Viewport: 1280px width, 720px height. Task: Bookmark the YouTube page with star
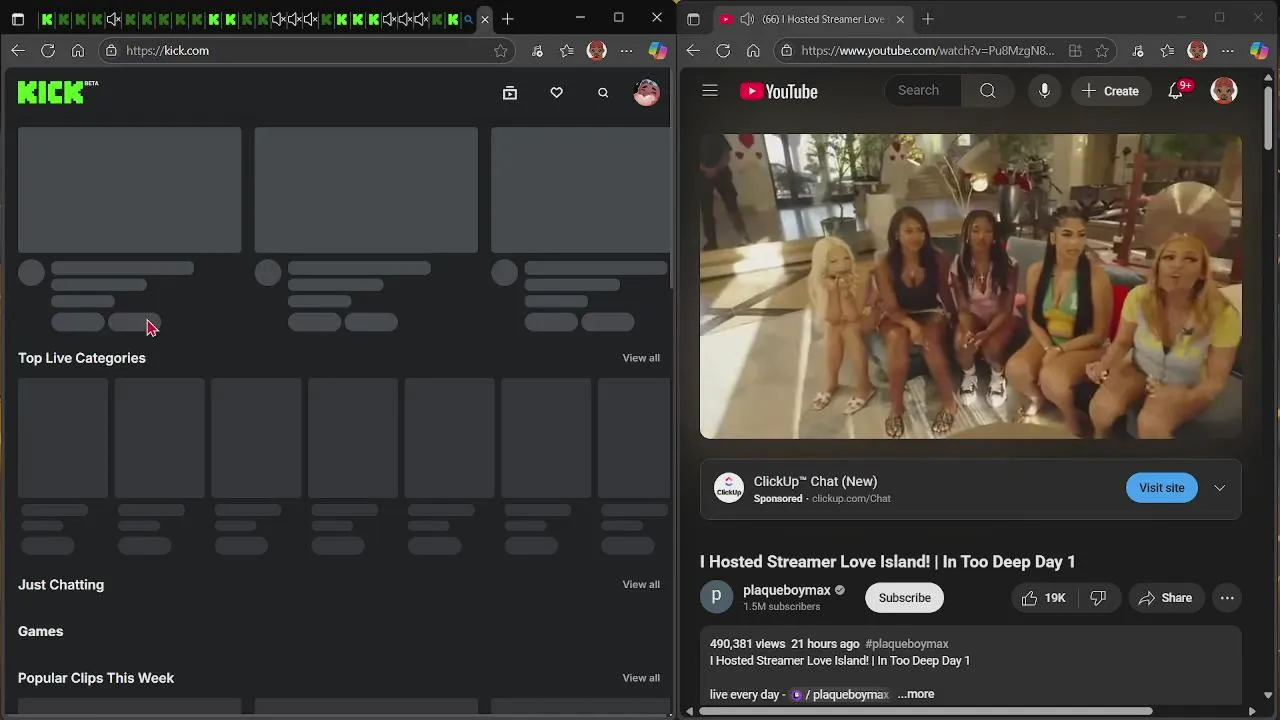pos(1101,50)
